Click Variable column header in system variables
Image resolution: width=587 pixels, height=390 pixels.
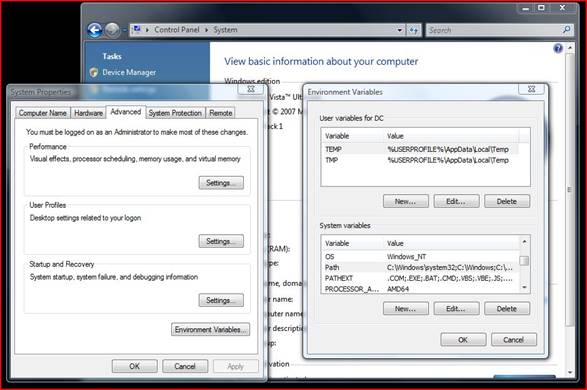tap(353, 243)
